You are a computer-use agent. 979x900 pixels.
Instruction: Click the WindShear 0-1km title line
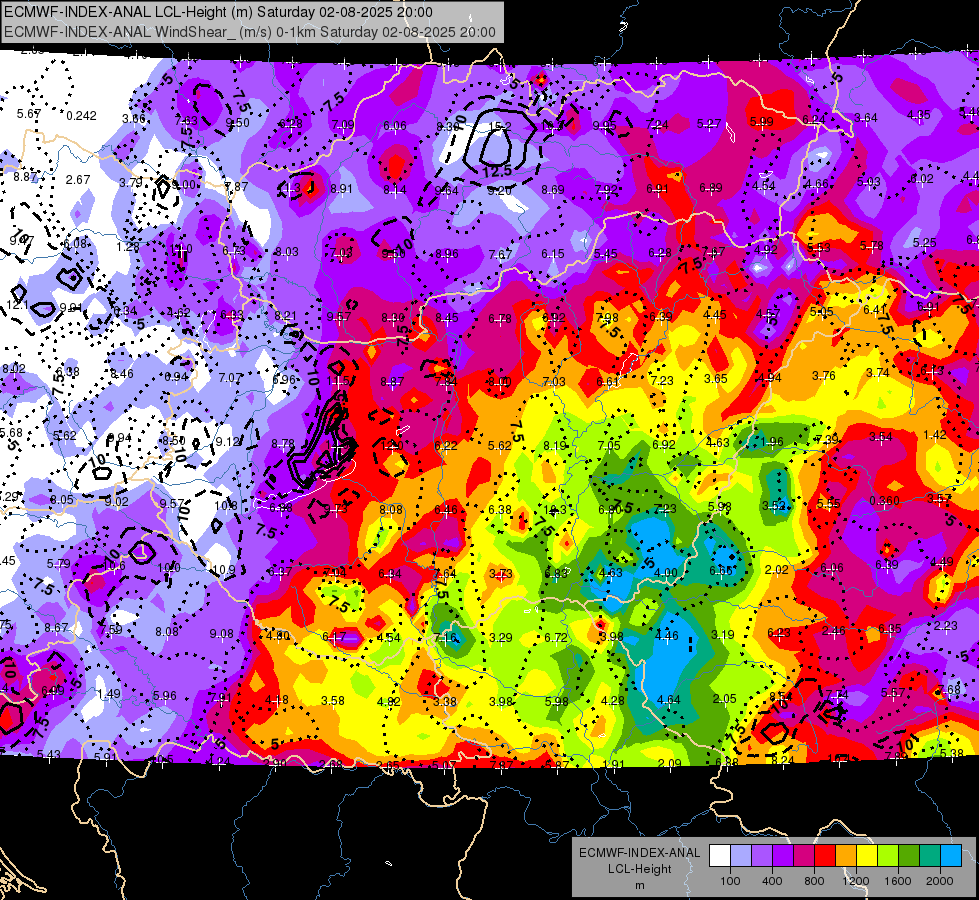click(250, 32)
